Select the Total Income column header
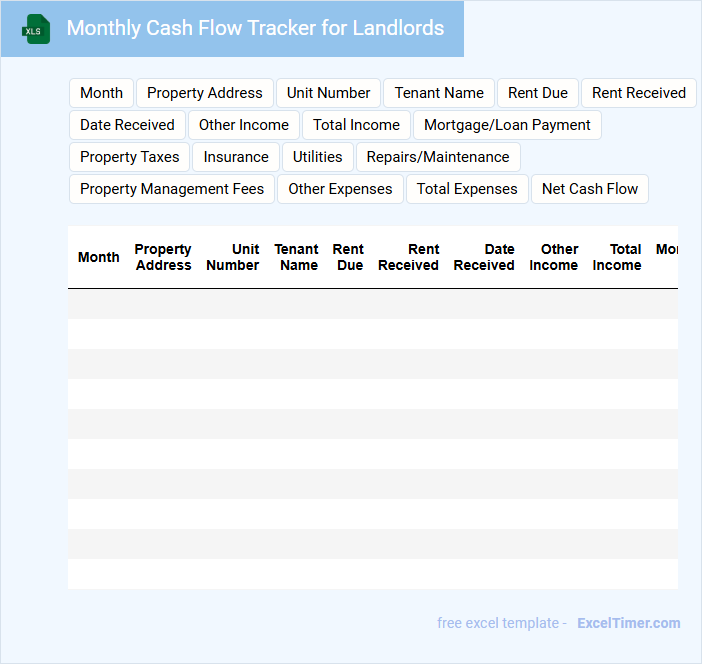 617,257
